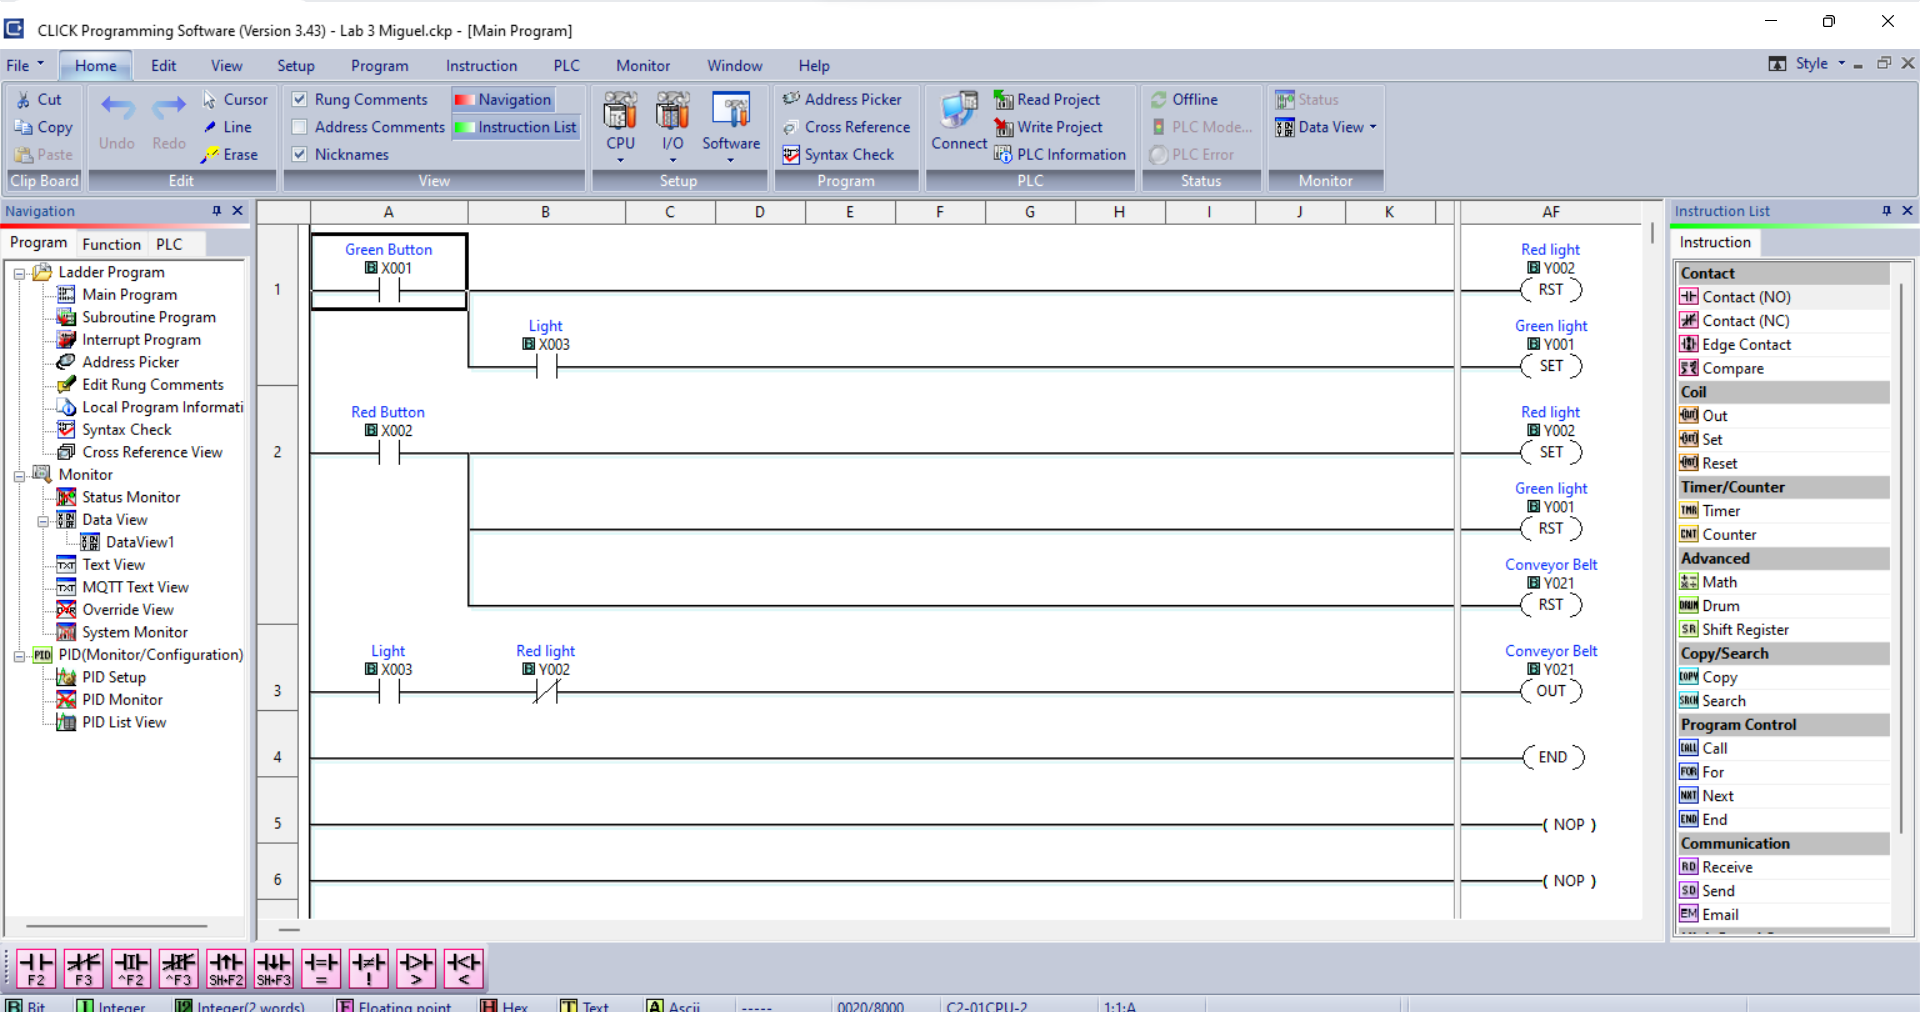Open the Data View dropdown arrow
The image size is (1920, 1012).
[x=1374, y=127]
